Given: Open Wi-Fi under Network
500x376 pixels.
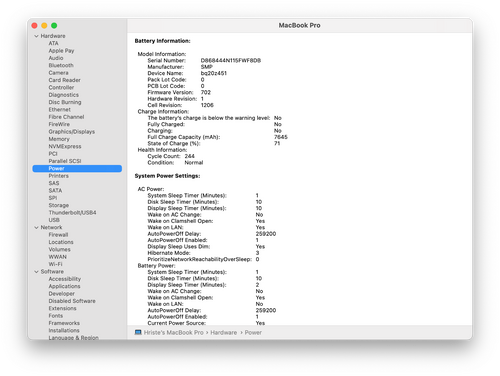Looking at the screenshot, I should [55, 264].
